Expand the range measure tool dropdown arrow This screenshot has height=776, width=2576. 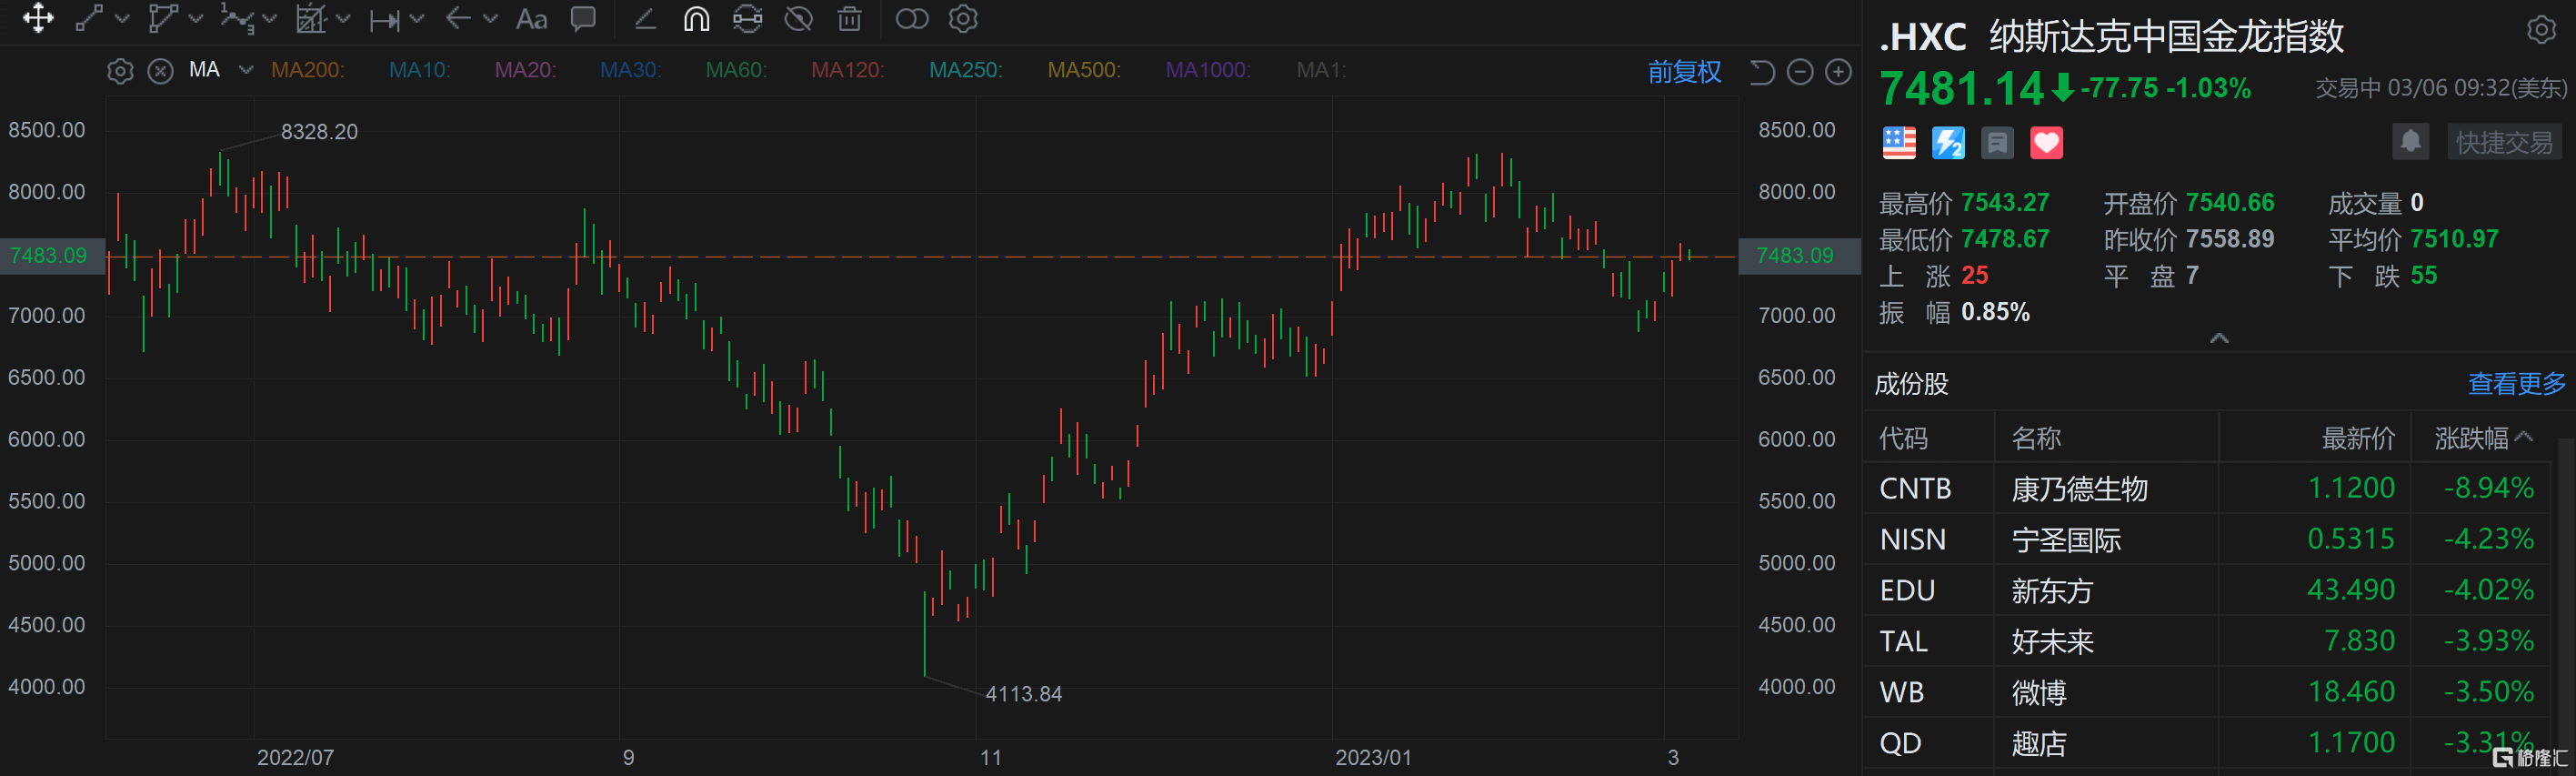pos(417,19)
